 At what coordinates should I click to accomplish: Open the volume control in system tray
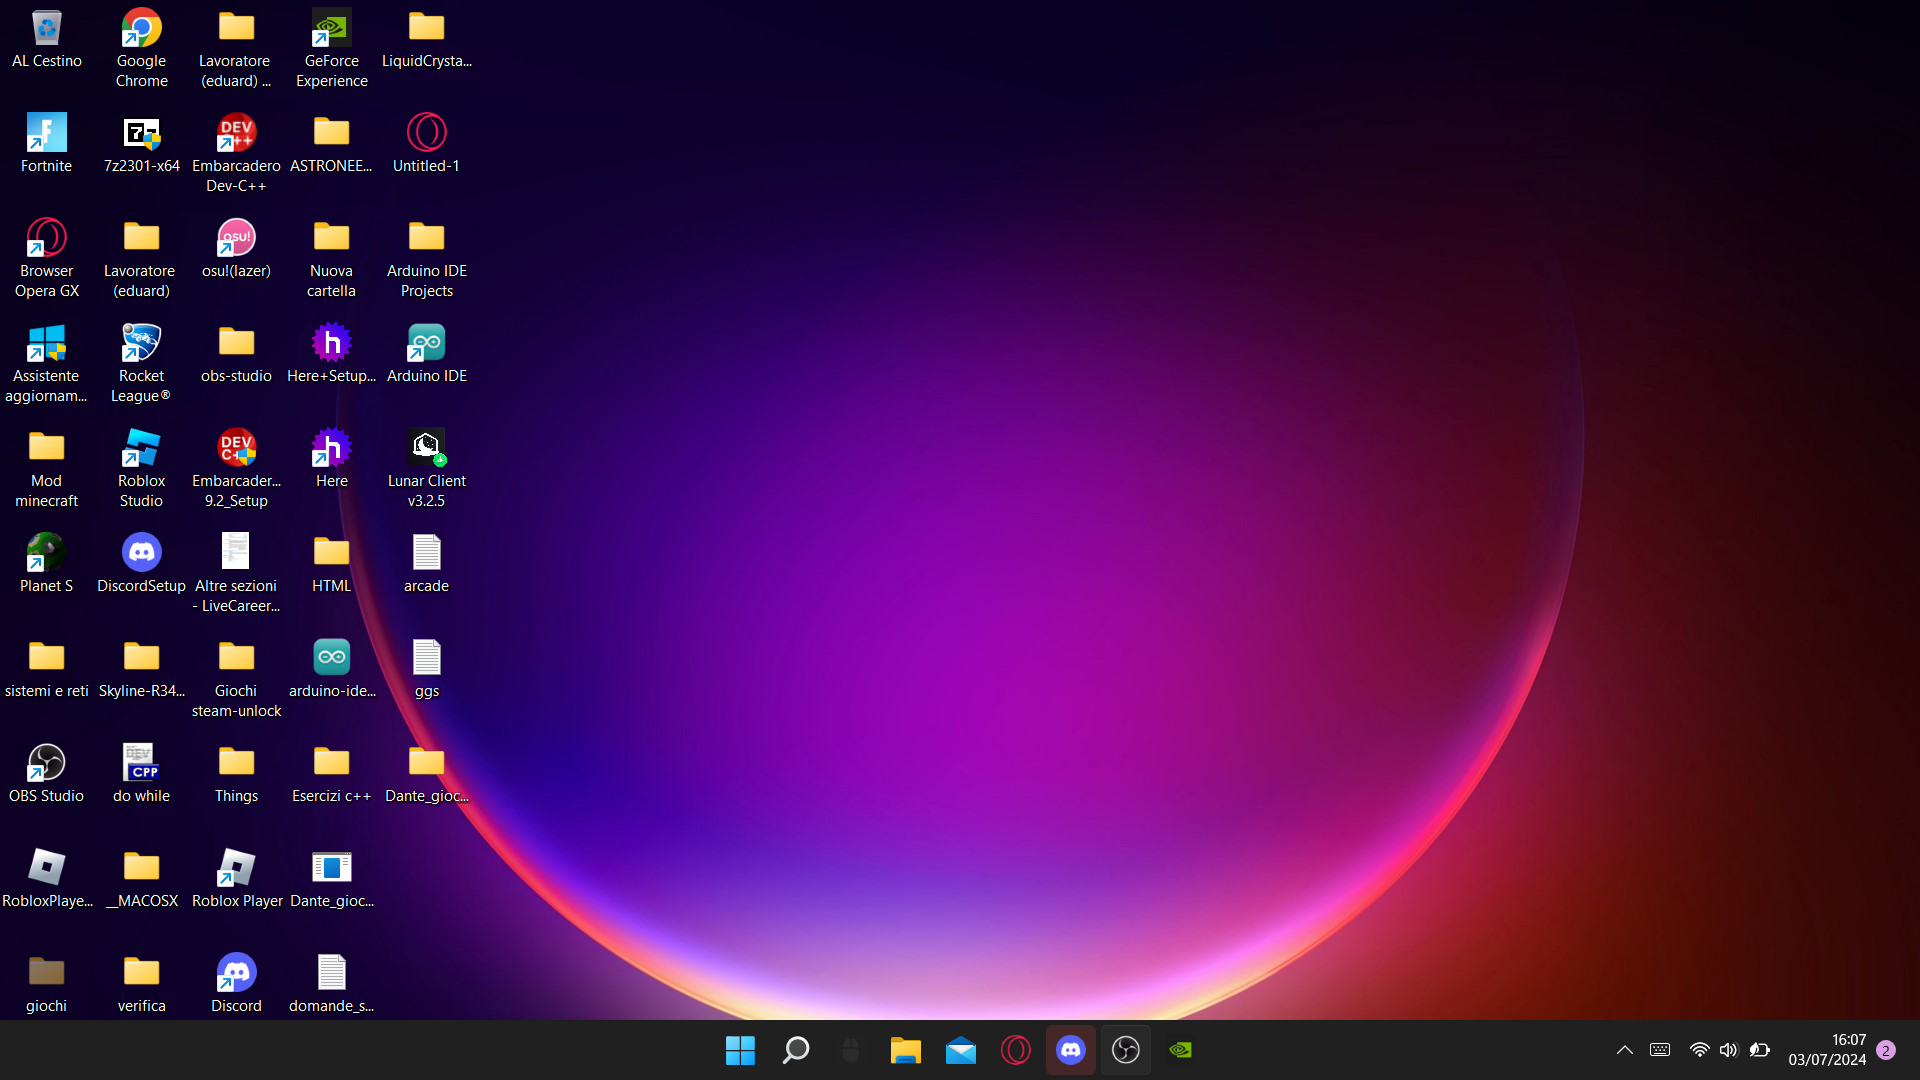click(1728, 1050)
